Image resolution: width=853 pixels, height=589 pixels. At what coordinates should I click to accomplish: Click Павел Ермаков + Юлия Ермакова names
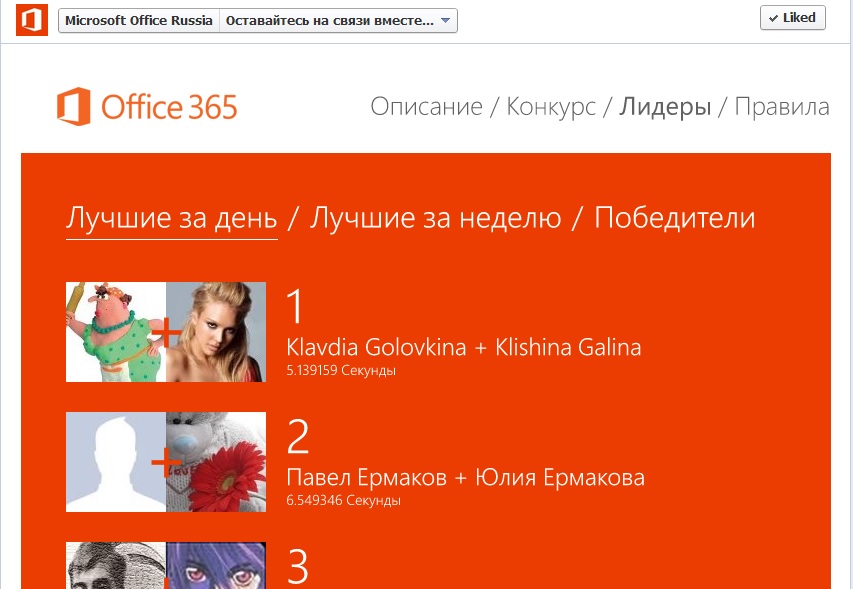(465, 477)
